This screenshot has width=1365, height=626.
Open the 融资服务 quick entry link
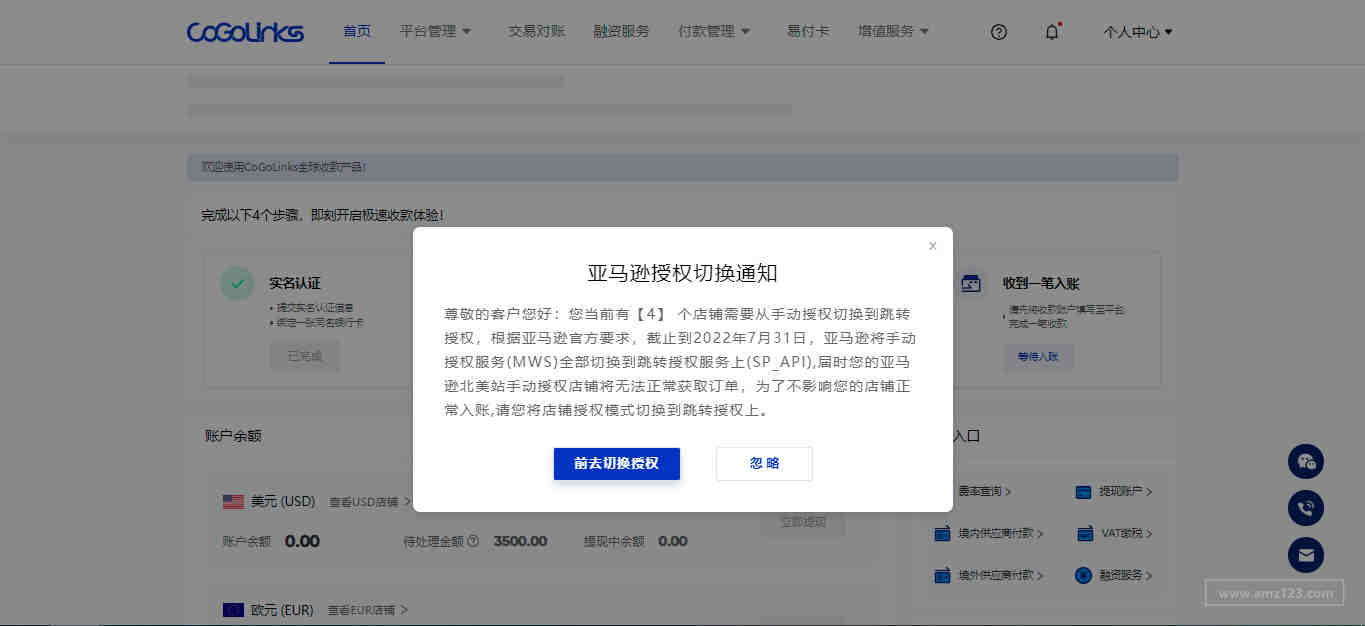(x=1126, y=576)
